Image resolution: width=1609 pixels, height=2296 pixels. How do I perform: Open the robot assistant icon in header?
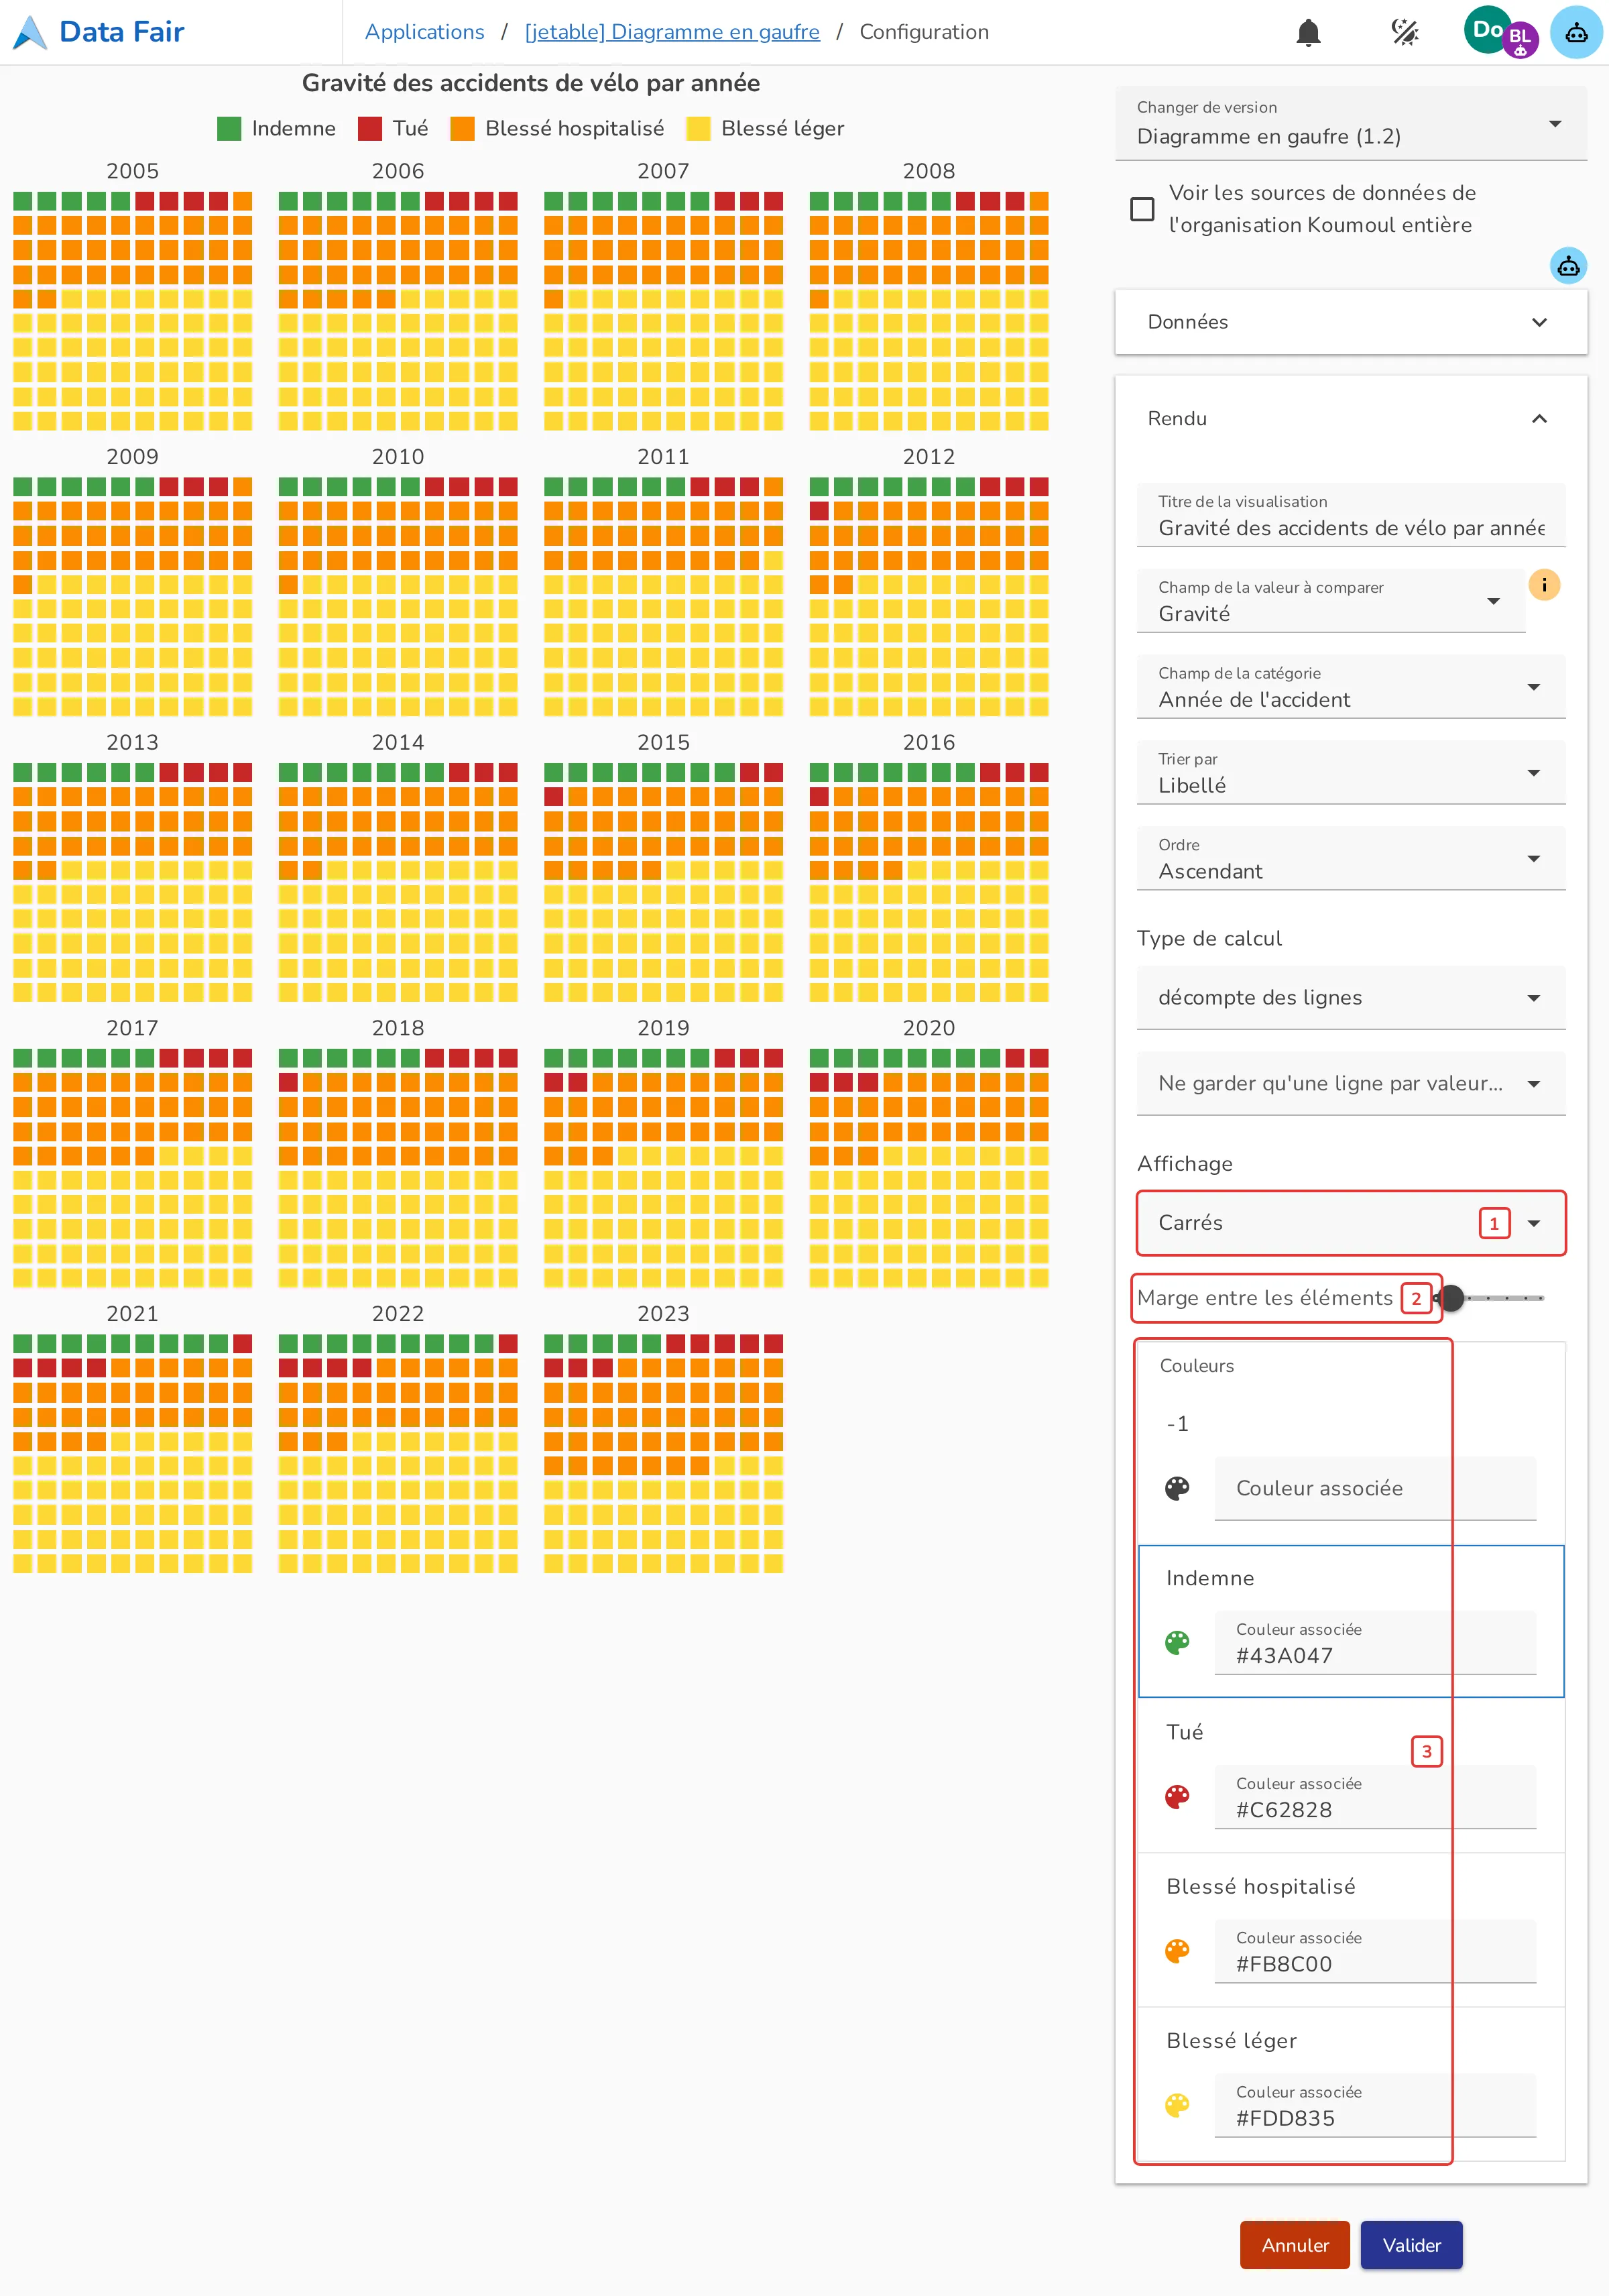coord(1576,32)
